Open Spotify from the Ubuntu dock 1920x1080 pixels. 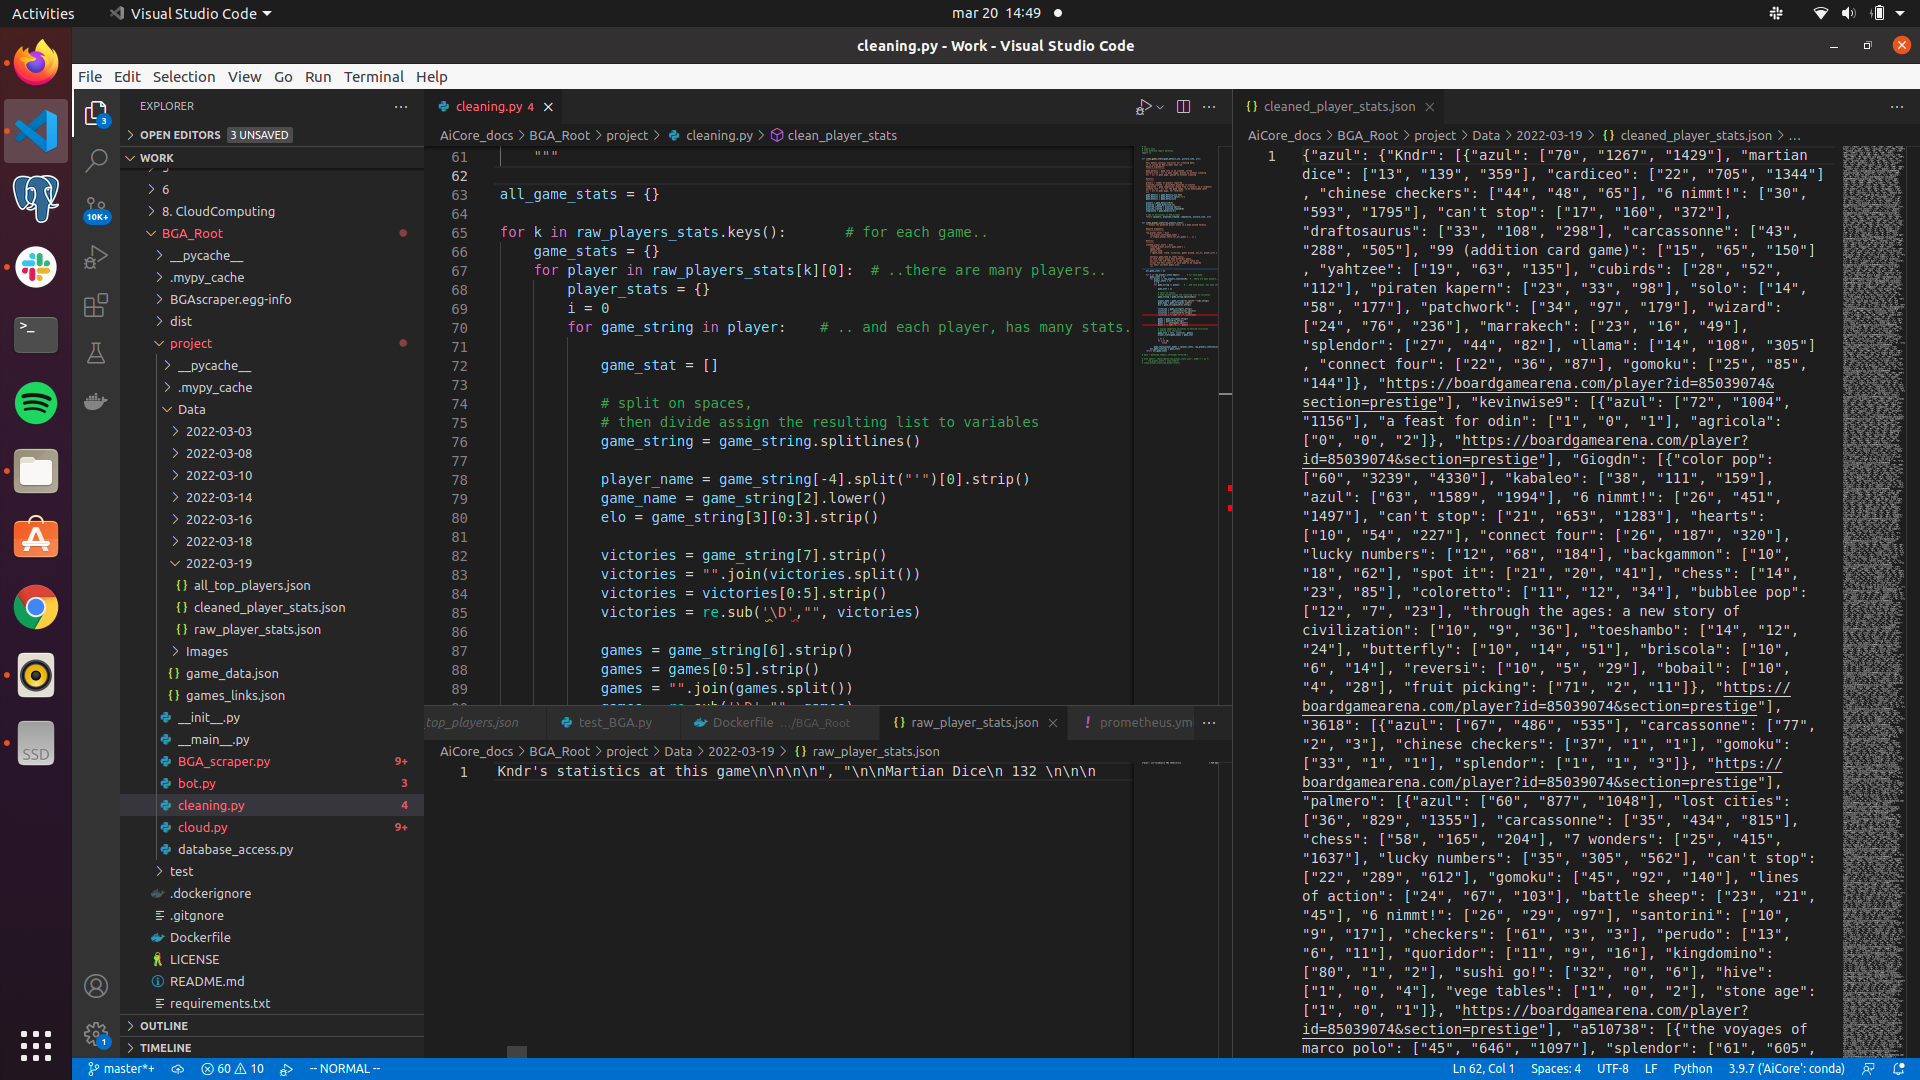[36, 403]
